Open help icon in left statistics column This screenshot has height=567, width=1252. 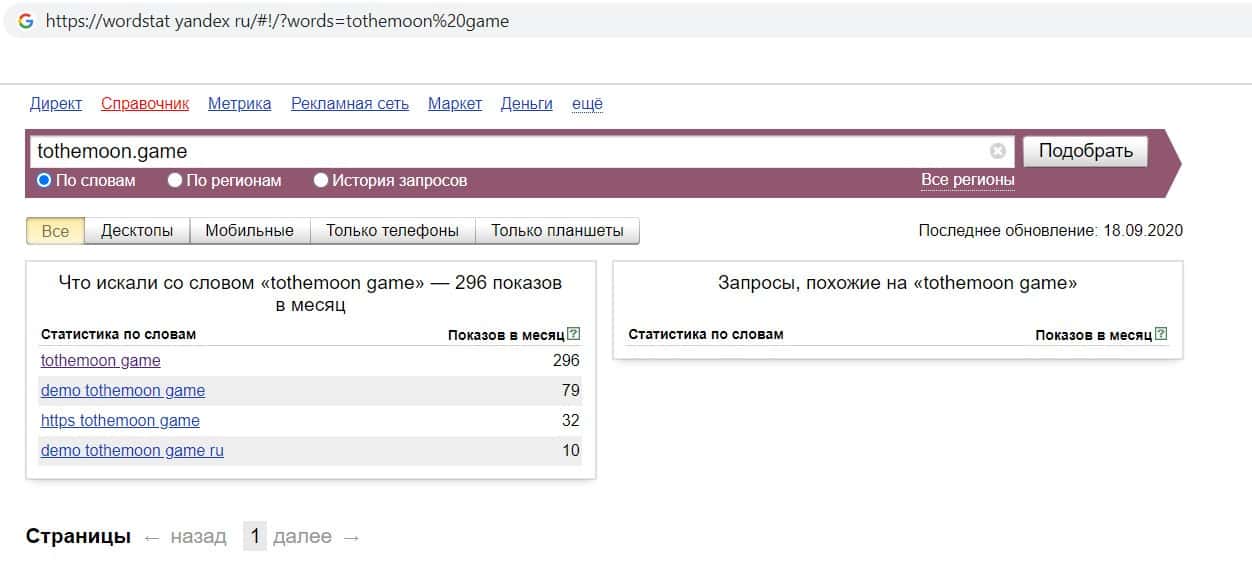click(x=573, y=334)
